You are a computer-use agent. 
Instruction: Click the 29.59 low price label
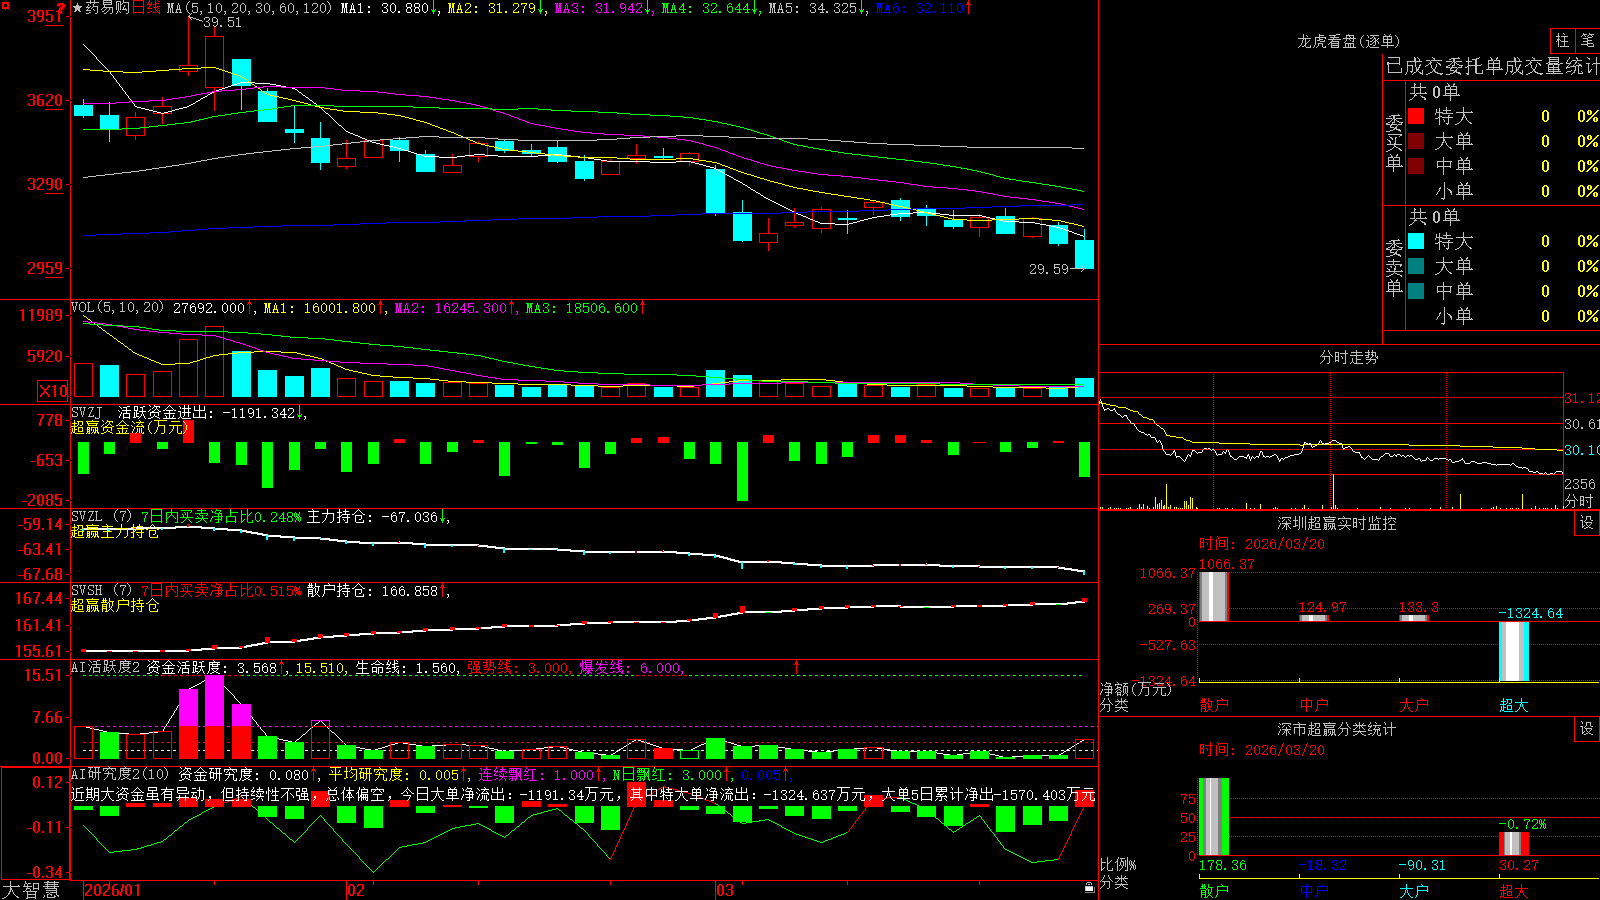coord(1049,269)
